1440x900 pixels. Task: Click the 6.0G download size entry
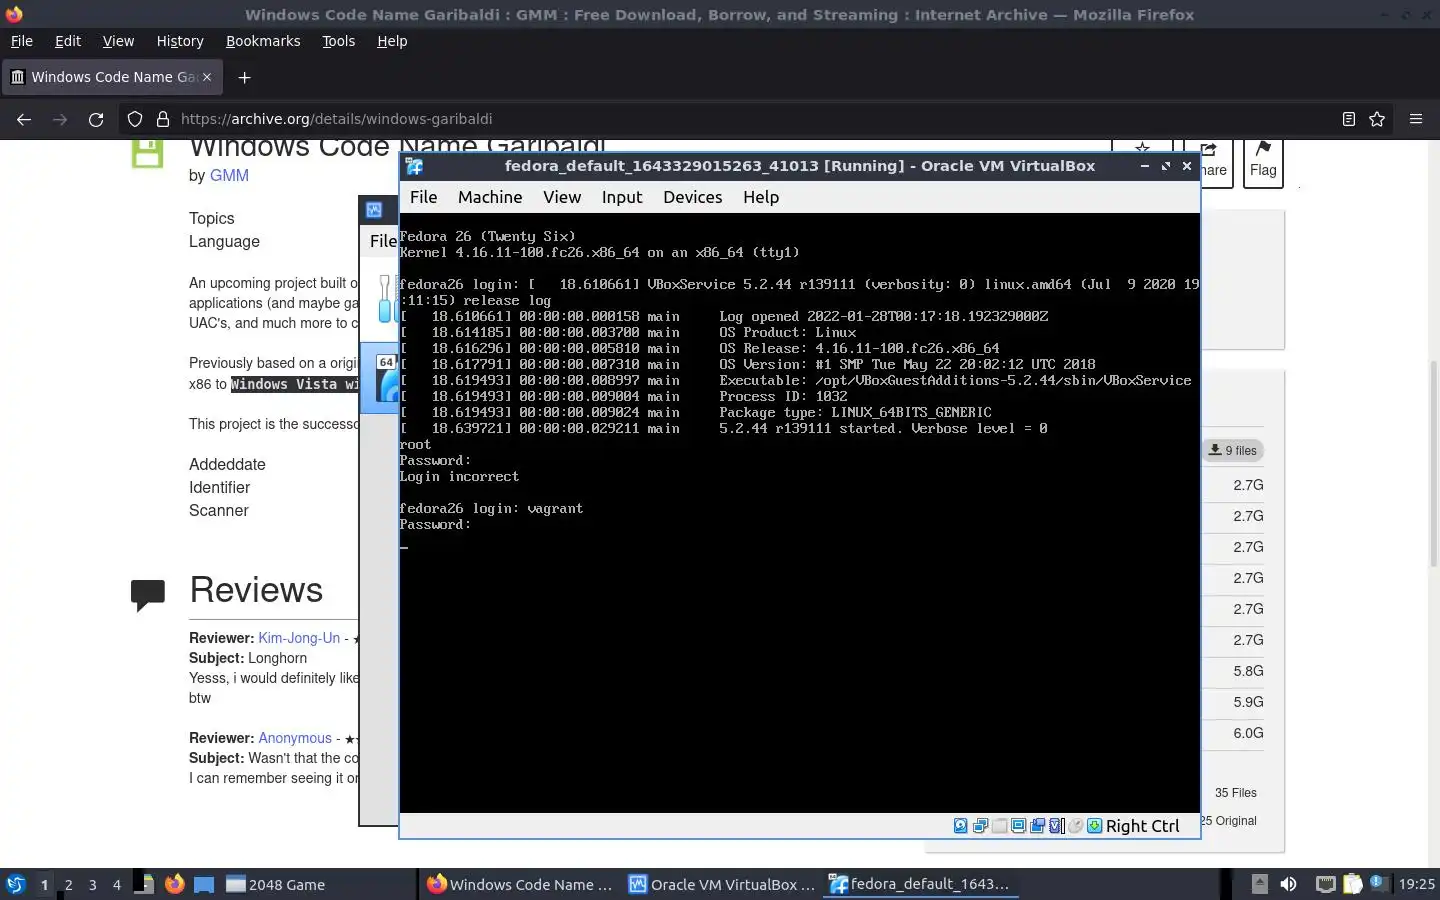(1248, 733)
